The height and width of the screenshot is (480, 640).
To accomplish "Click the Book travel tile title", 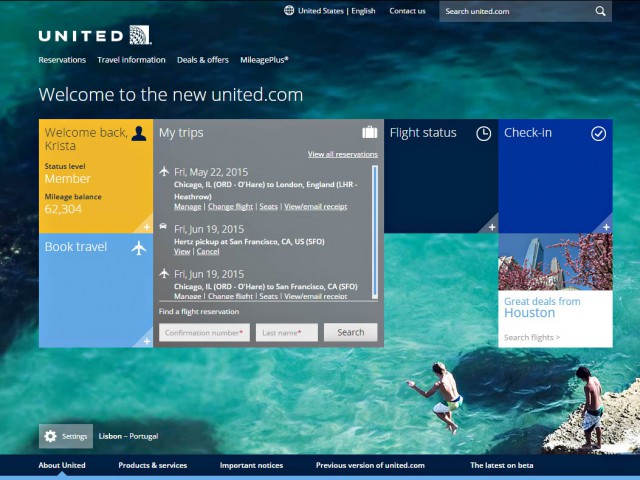I will (x=76, y=247).
